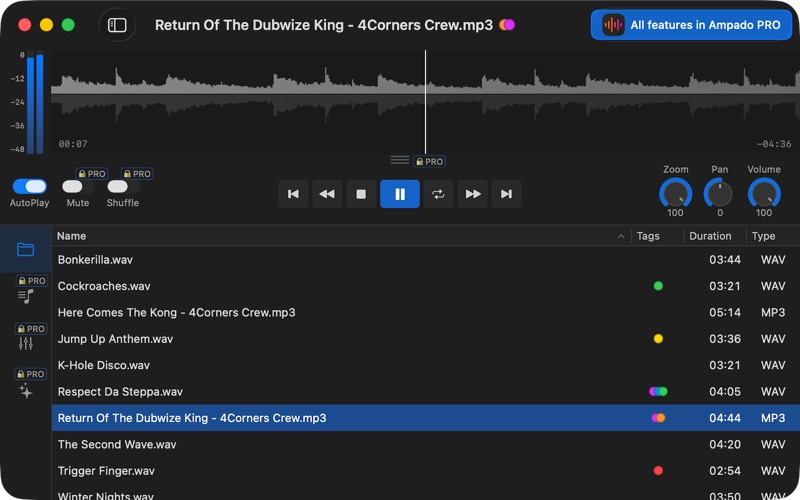Image resolution: width=800 pixels, height=500 pixels.
Task: Click the level meter bars
Action: coord(35,102)
